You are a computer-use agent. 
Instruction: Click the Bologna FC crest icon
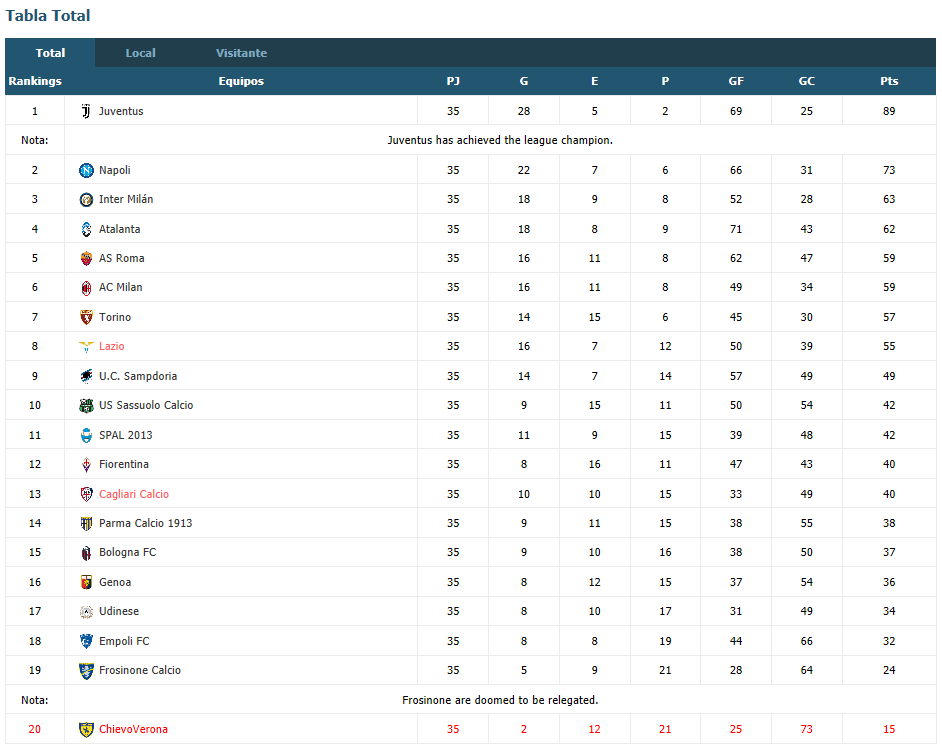(86, 553)
